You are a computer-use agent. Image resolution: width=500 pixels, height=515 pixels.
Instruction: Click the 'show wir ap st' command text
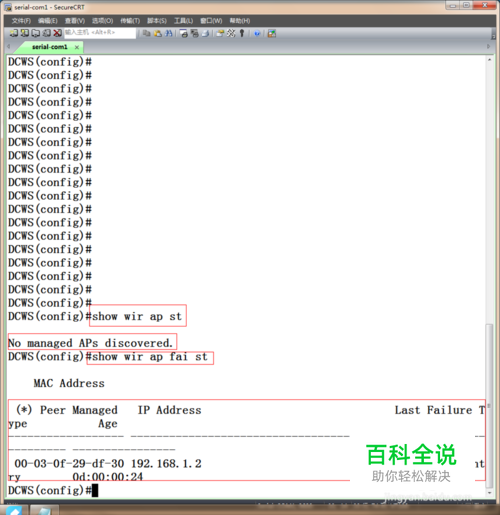[x=137, y=316]
